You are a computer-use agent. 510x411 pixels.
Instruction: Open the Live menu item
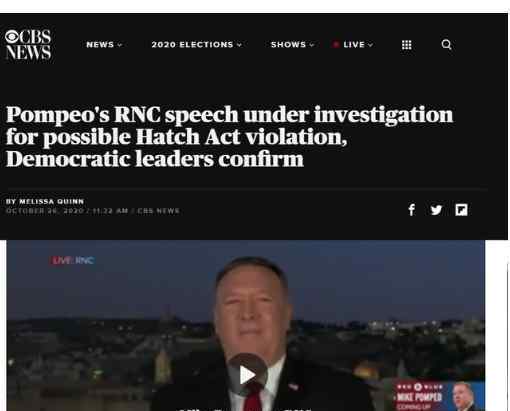coord(354,44)
